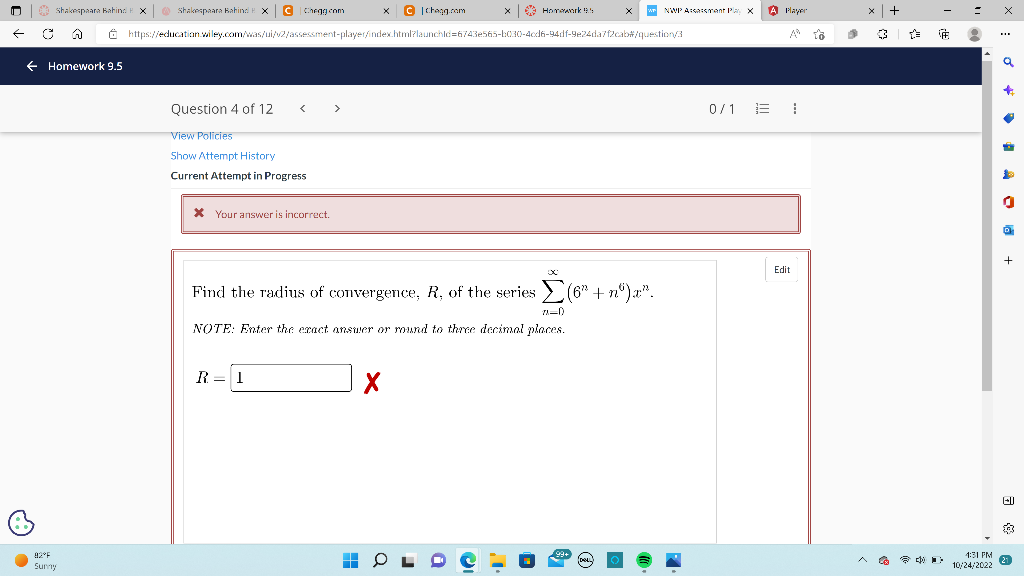
Task: Open the assessment player three-dot menu
Action: [795, 108]
